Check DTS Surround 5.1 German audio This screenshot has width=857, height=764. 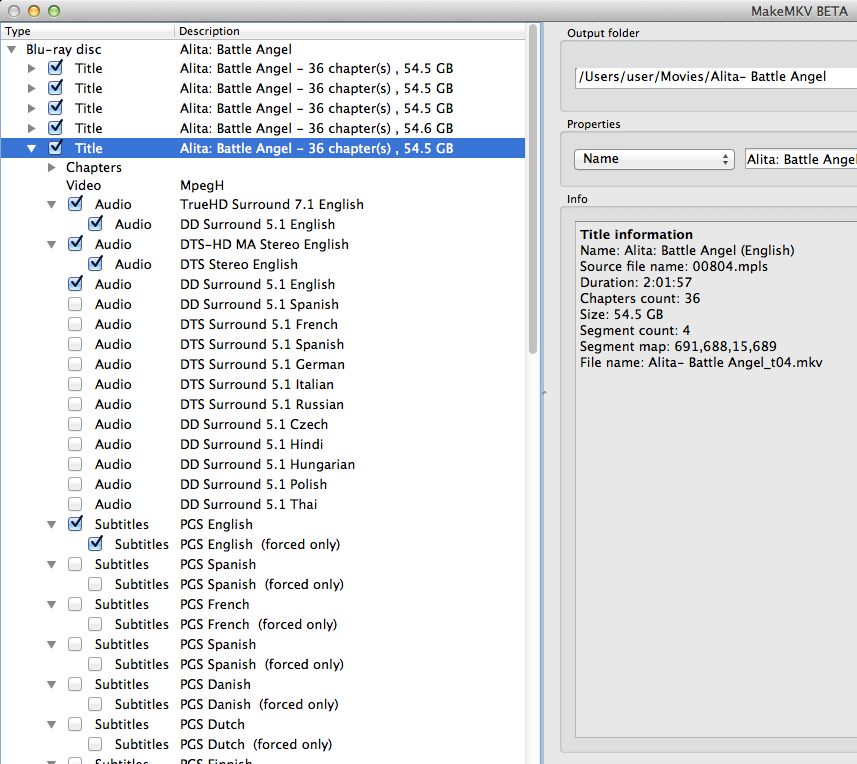coord(75,364)
